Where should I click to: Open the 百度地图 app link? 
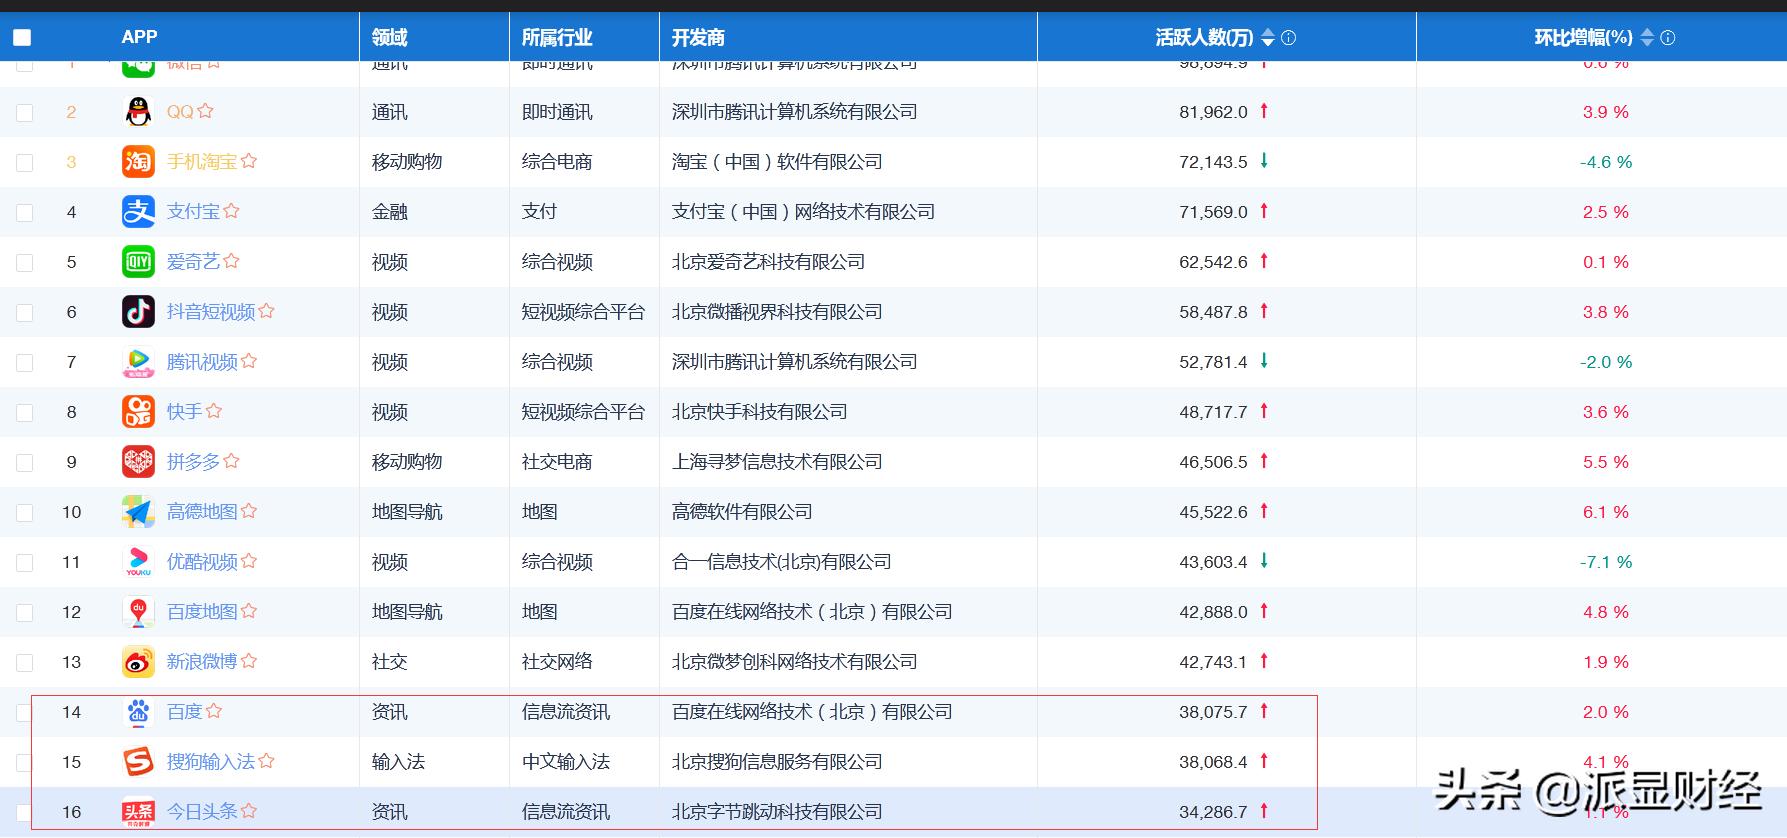[x=202, y=611]
